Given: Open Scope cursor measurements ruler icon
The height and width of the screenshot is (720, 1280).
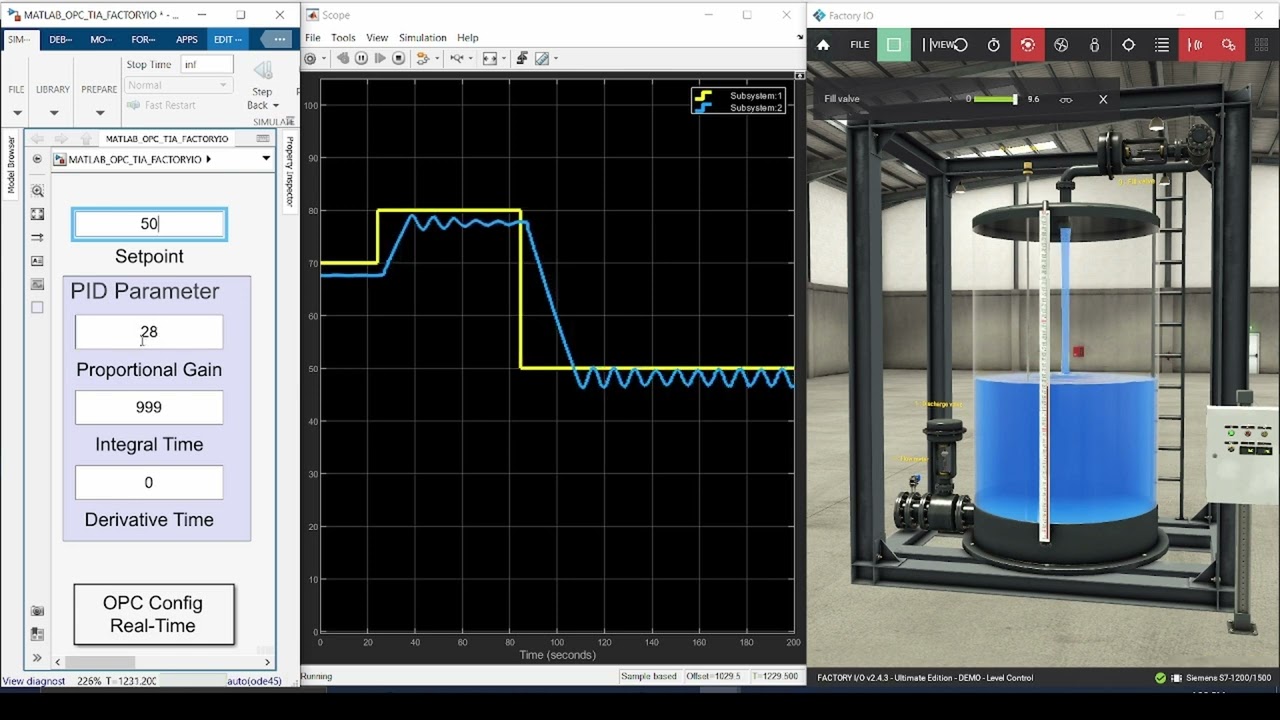Looking at the screenshot, I should (x=542, y=59).
